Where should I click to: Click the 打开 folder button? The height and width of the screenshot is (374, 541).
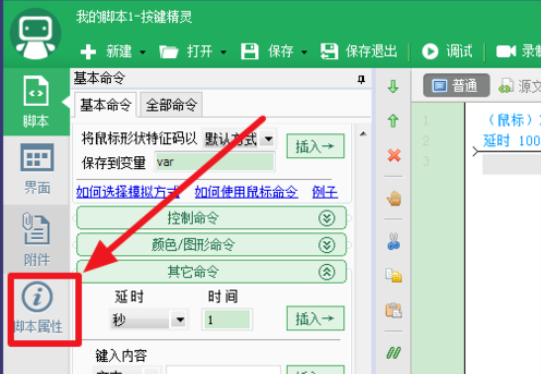click(x=186, y=52)
